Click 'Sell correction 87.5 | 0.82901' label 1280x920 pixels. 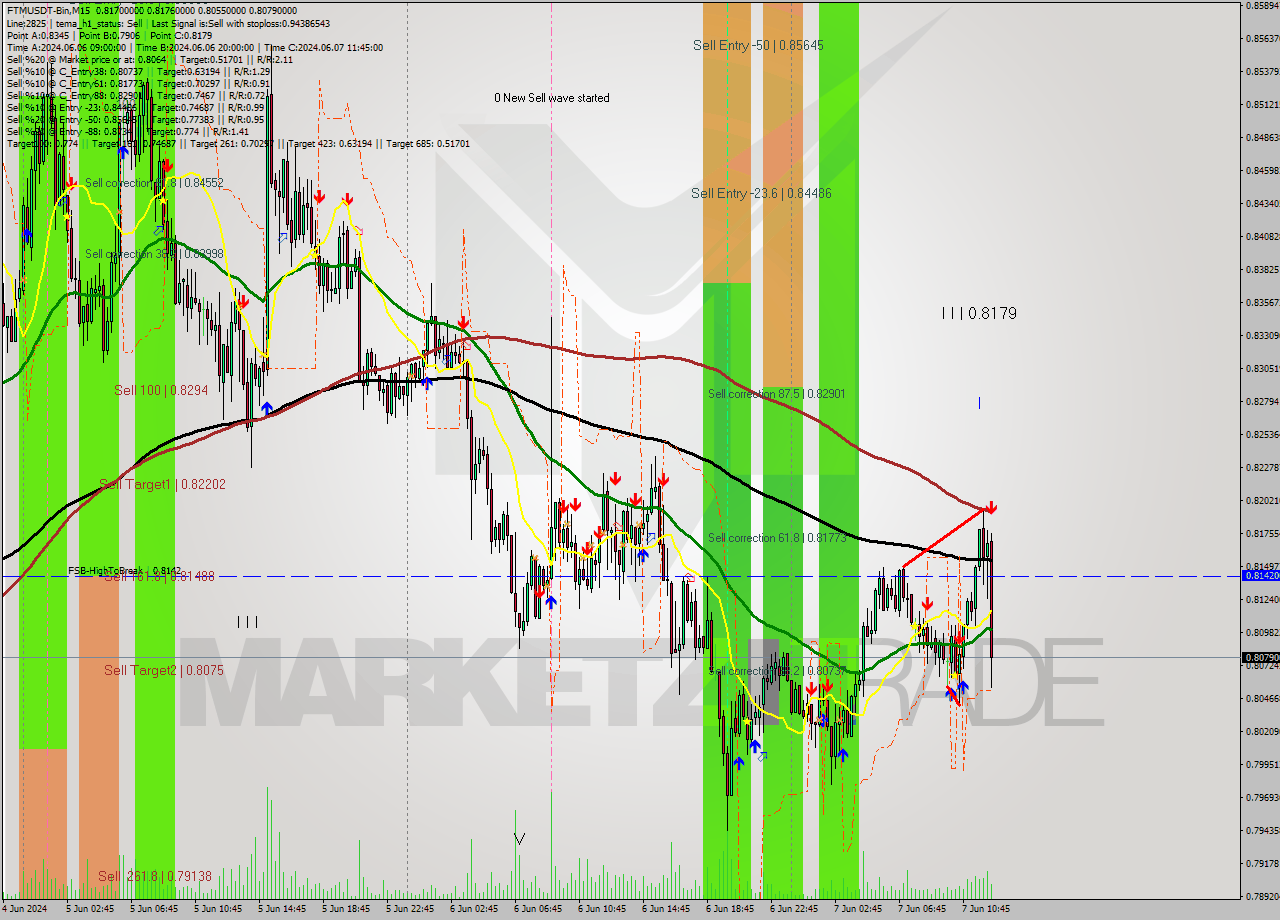coord(776,394)
